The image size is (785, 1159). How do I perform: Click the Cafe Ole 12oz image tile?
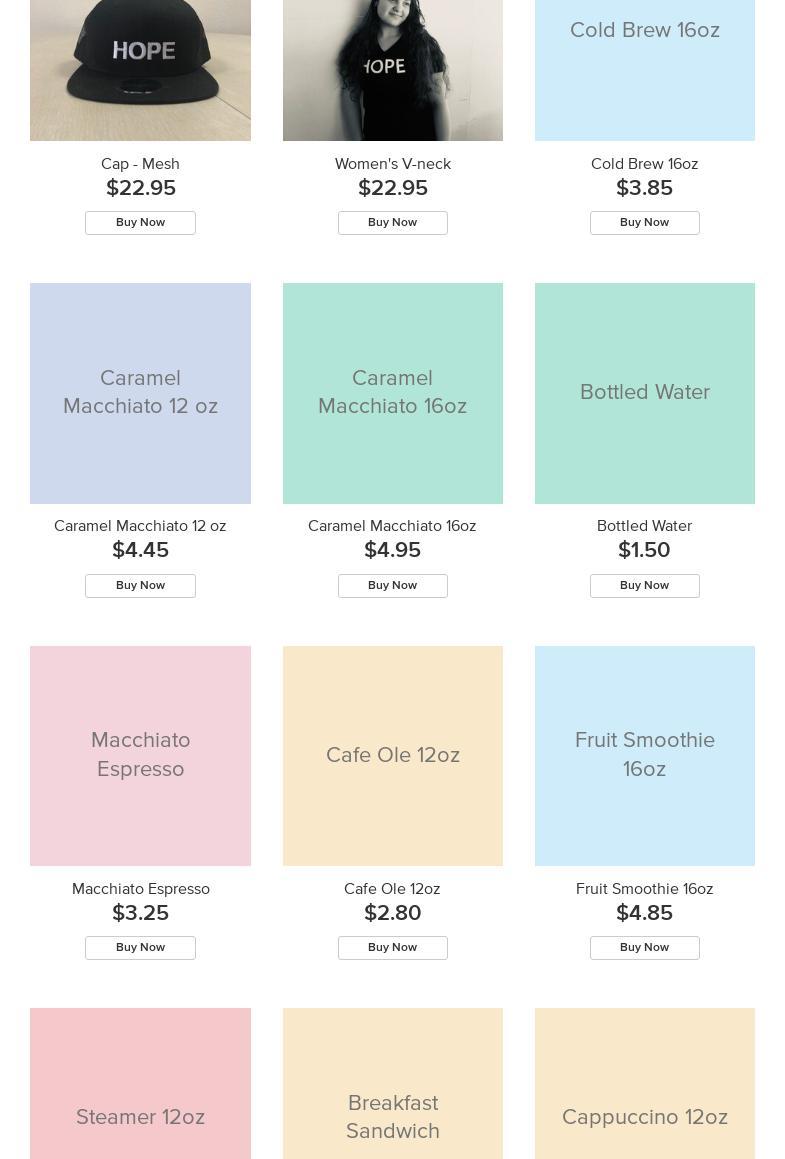[x=392, y=755]
